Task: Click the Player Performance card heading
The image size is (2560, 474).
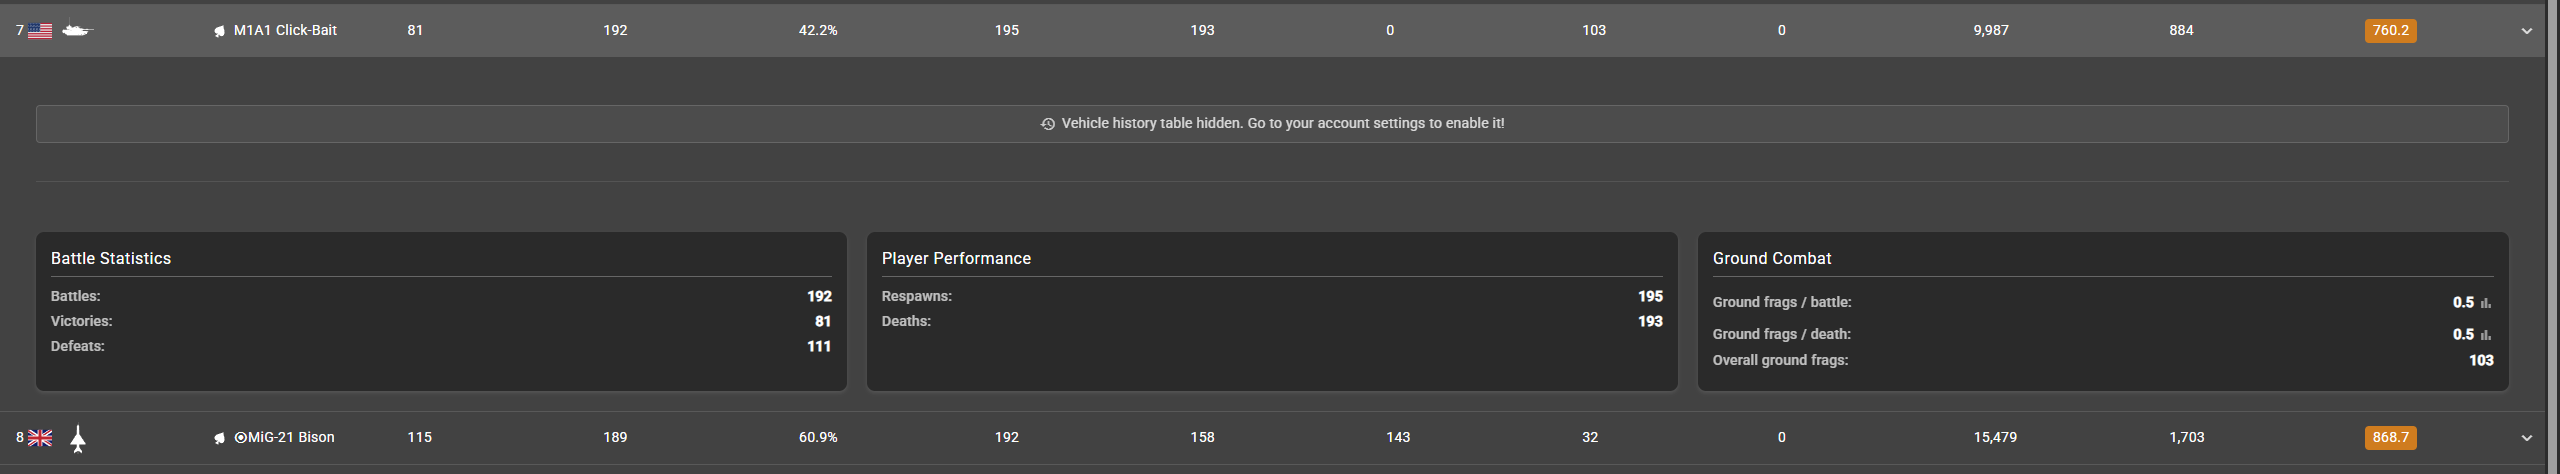Action: point(956,259)
